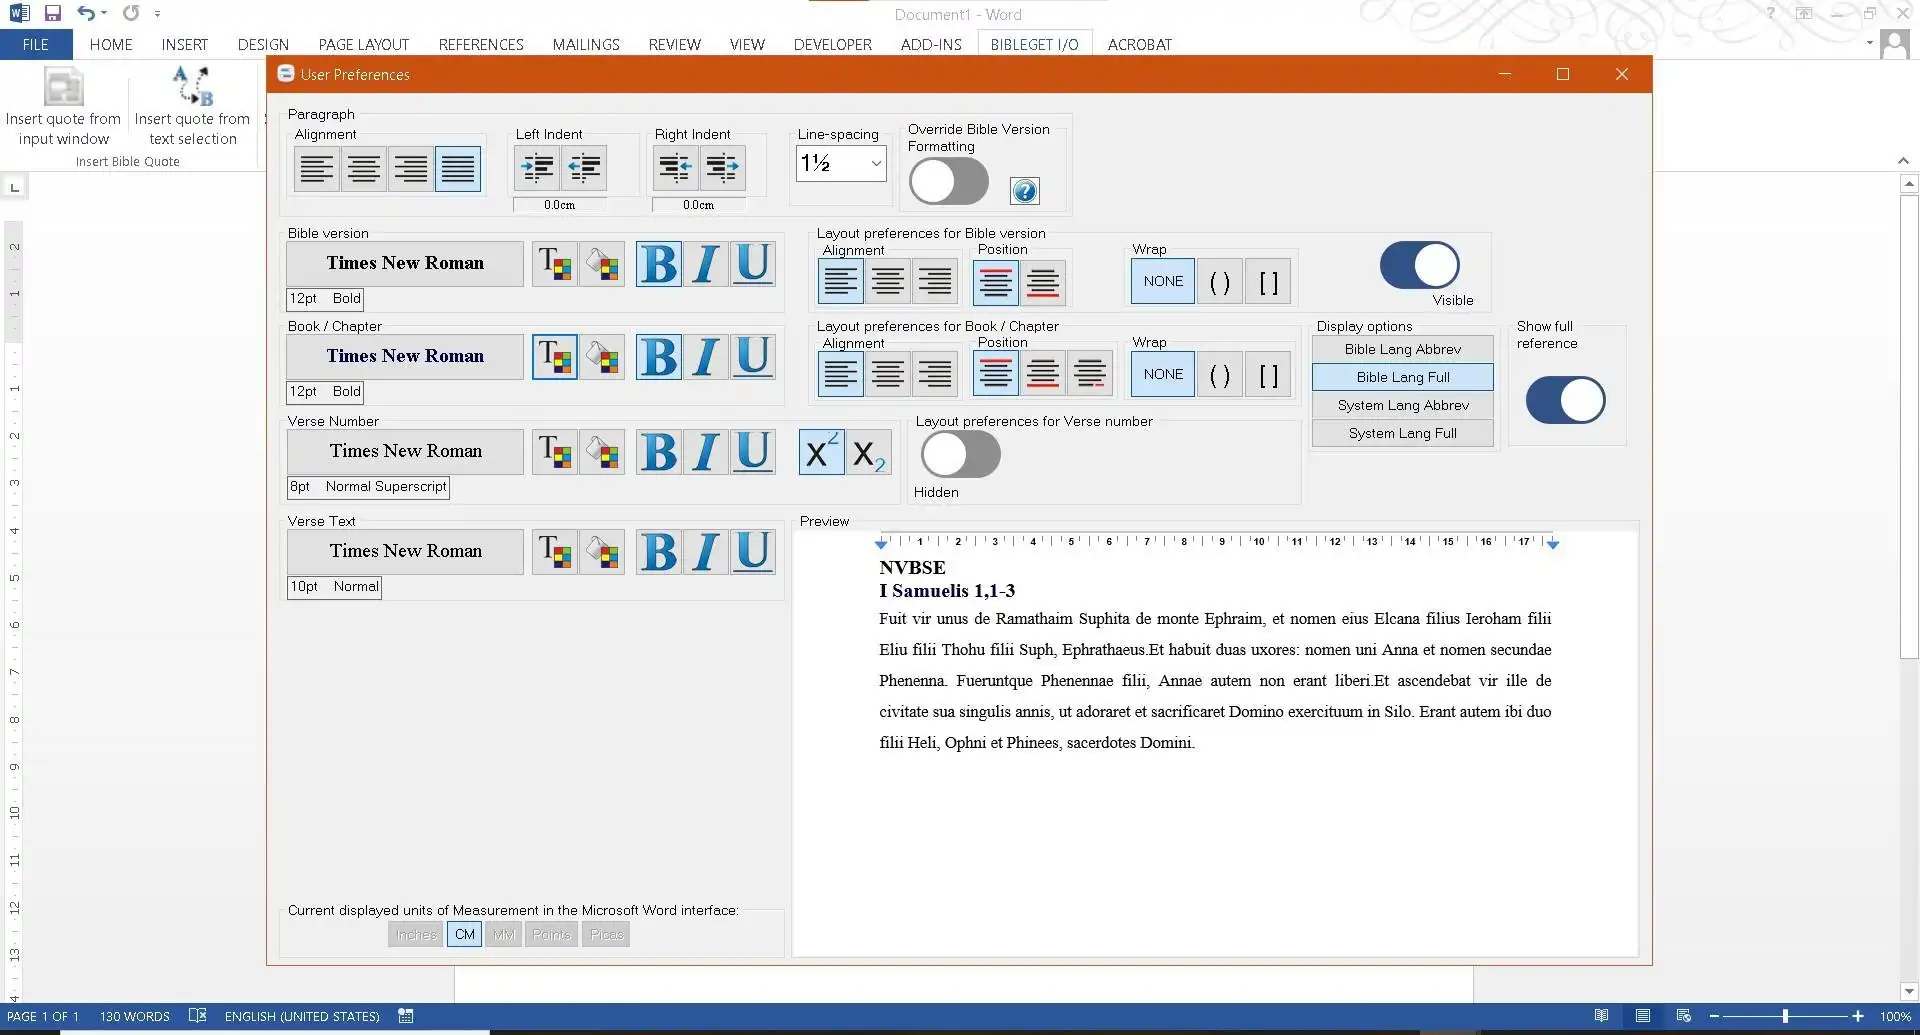This screenshot has width=1920, height=1035.
Task: Select the Verse Number superscript icon
Action: [821, 453]
